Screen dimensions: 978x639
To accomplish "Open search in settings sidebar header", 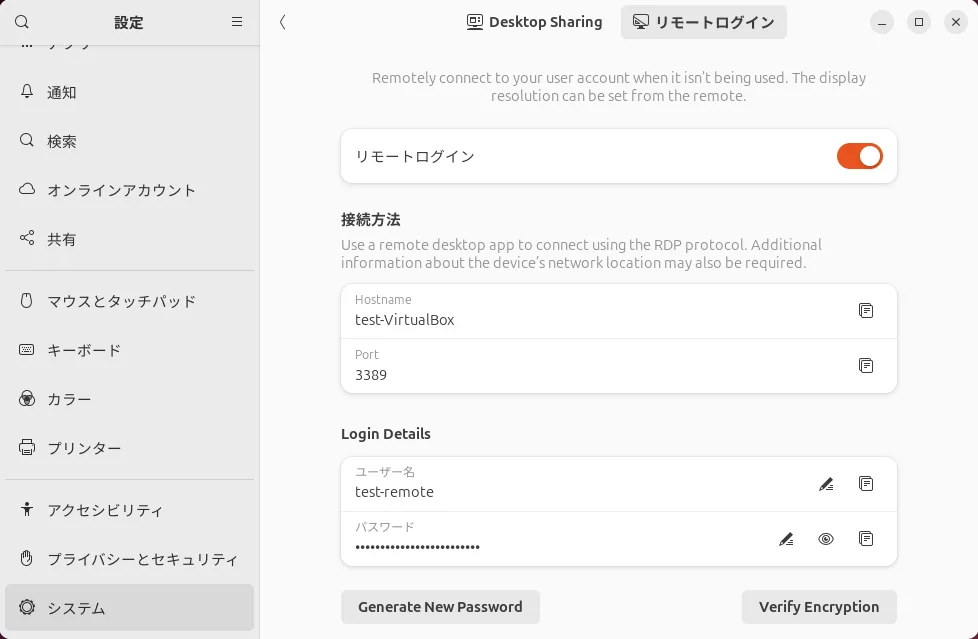I will 22,22.
